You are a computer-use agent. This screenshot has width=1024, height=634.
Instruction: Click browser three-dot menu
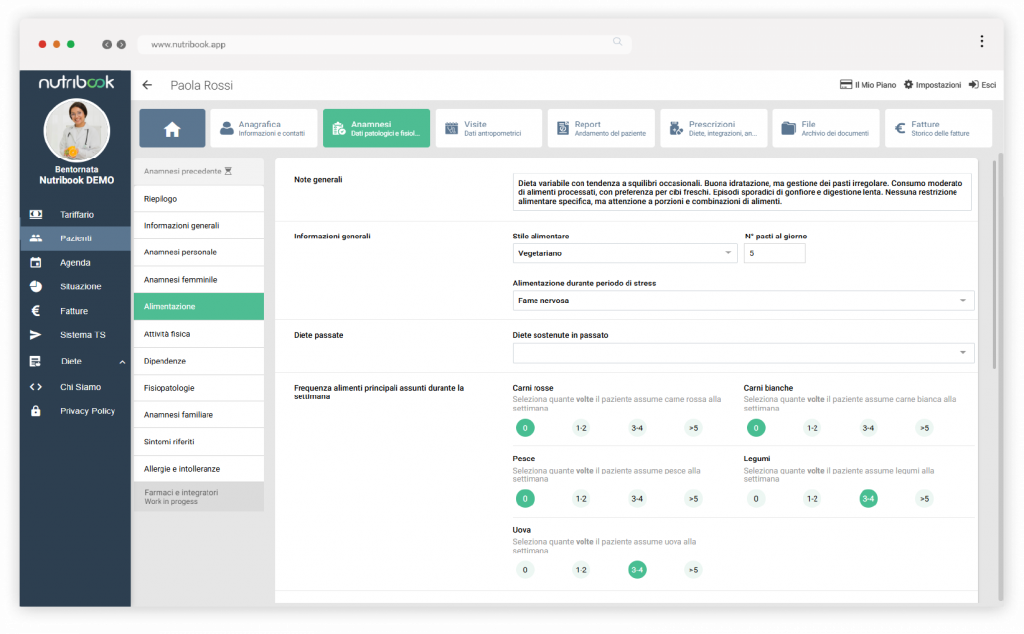click(x=981, y=42)
